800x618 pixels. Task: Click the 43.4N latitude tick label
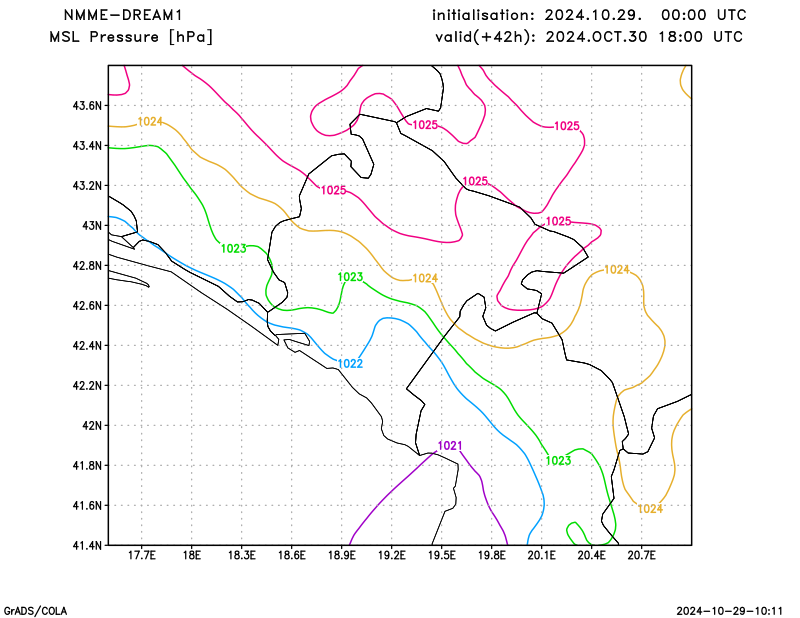[87, 146]
